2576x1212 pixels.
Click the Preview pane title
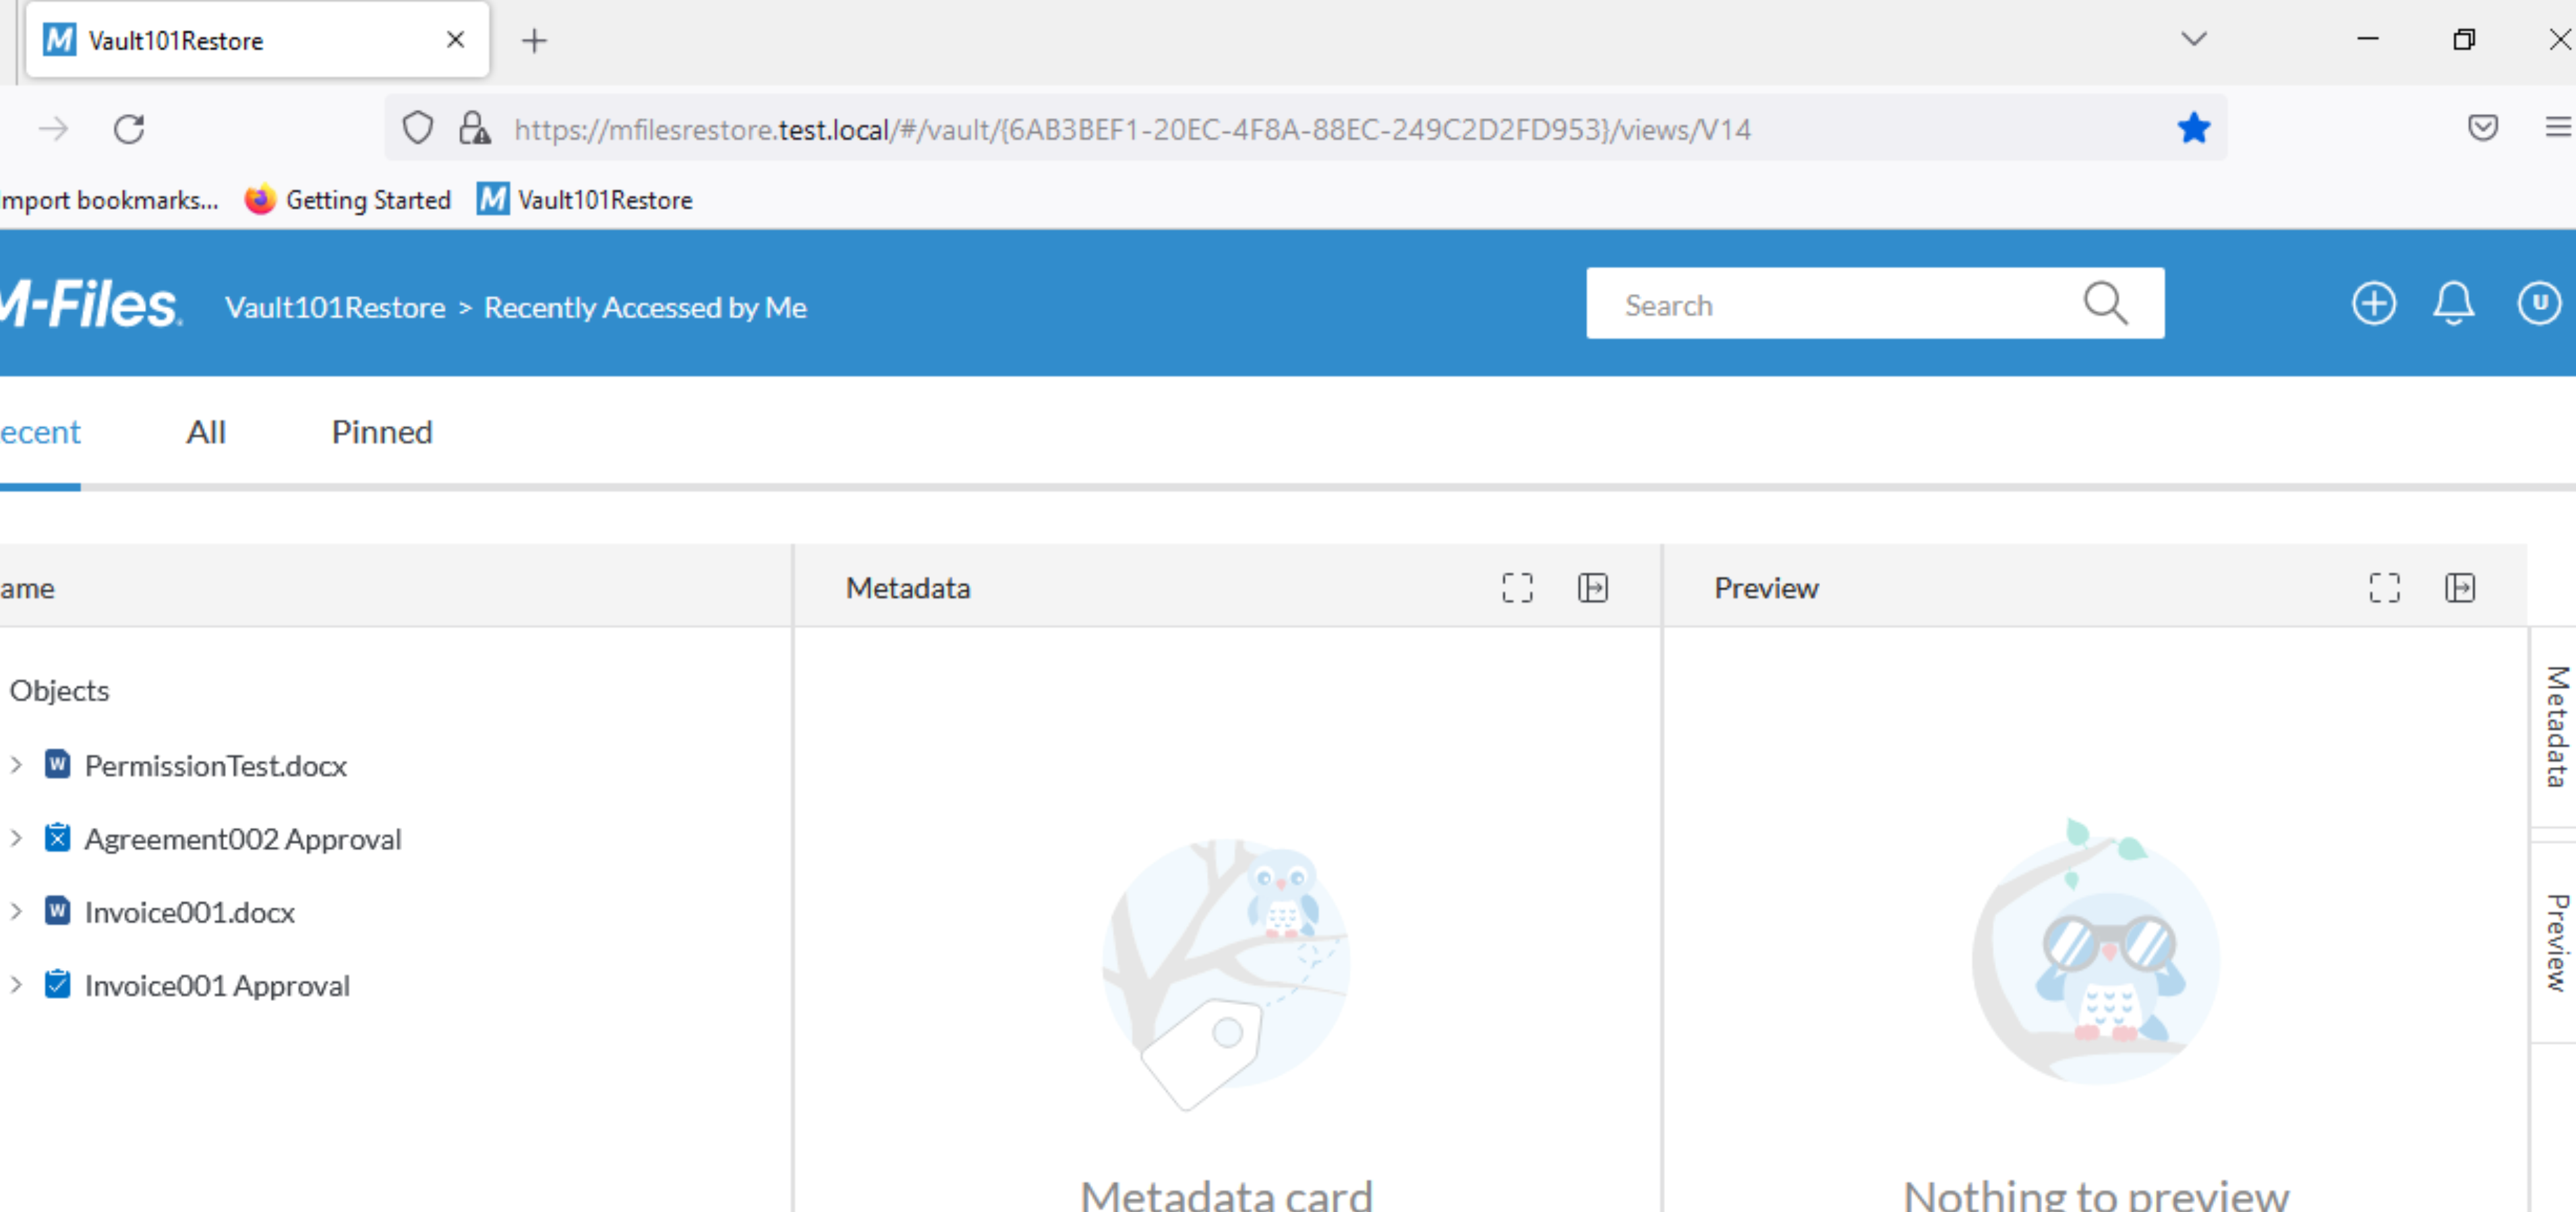coord(1766,588)
